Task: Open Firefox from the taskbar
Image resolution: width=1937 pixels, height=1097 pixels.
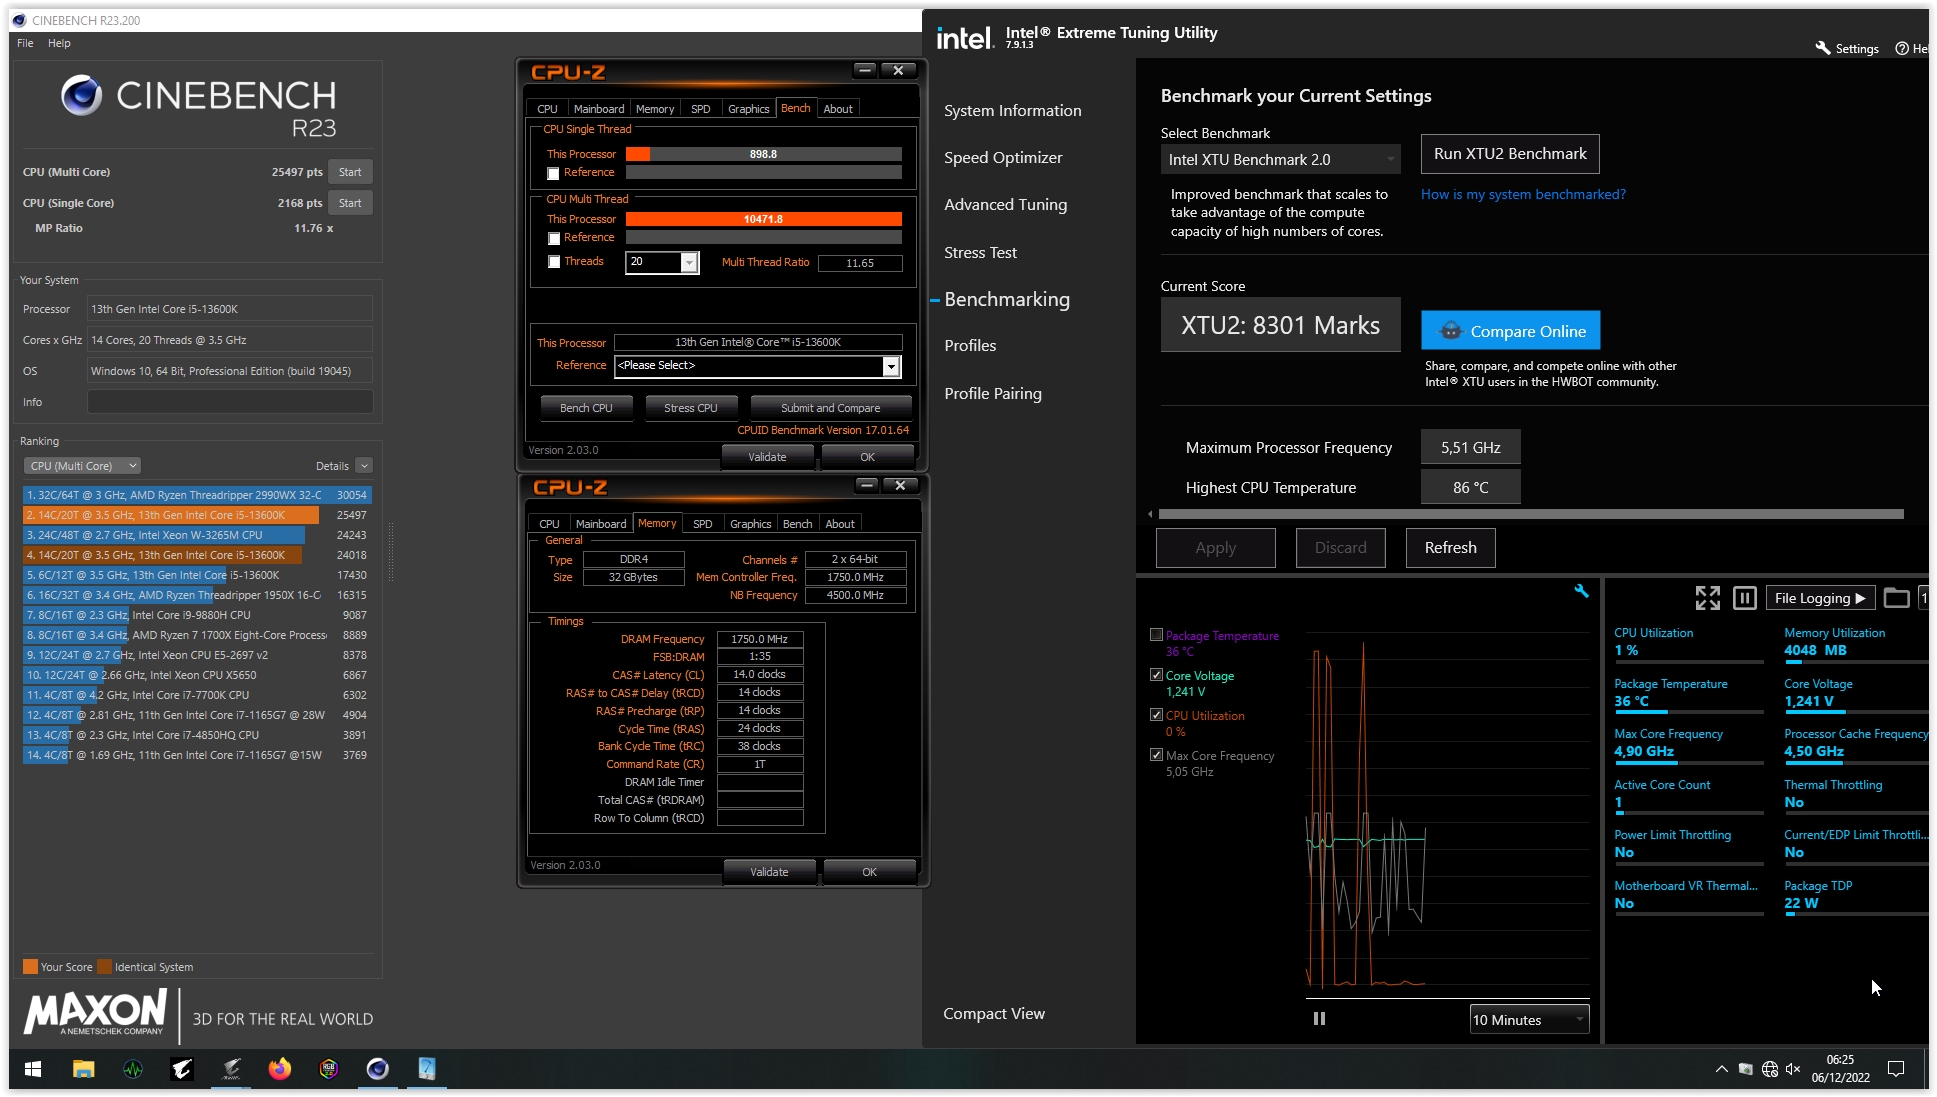Action: click(279, 1069)
